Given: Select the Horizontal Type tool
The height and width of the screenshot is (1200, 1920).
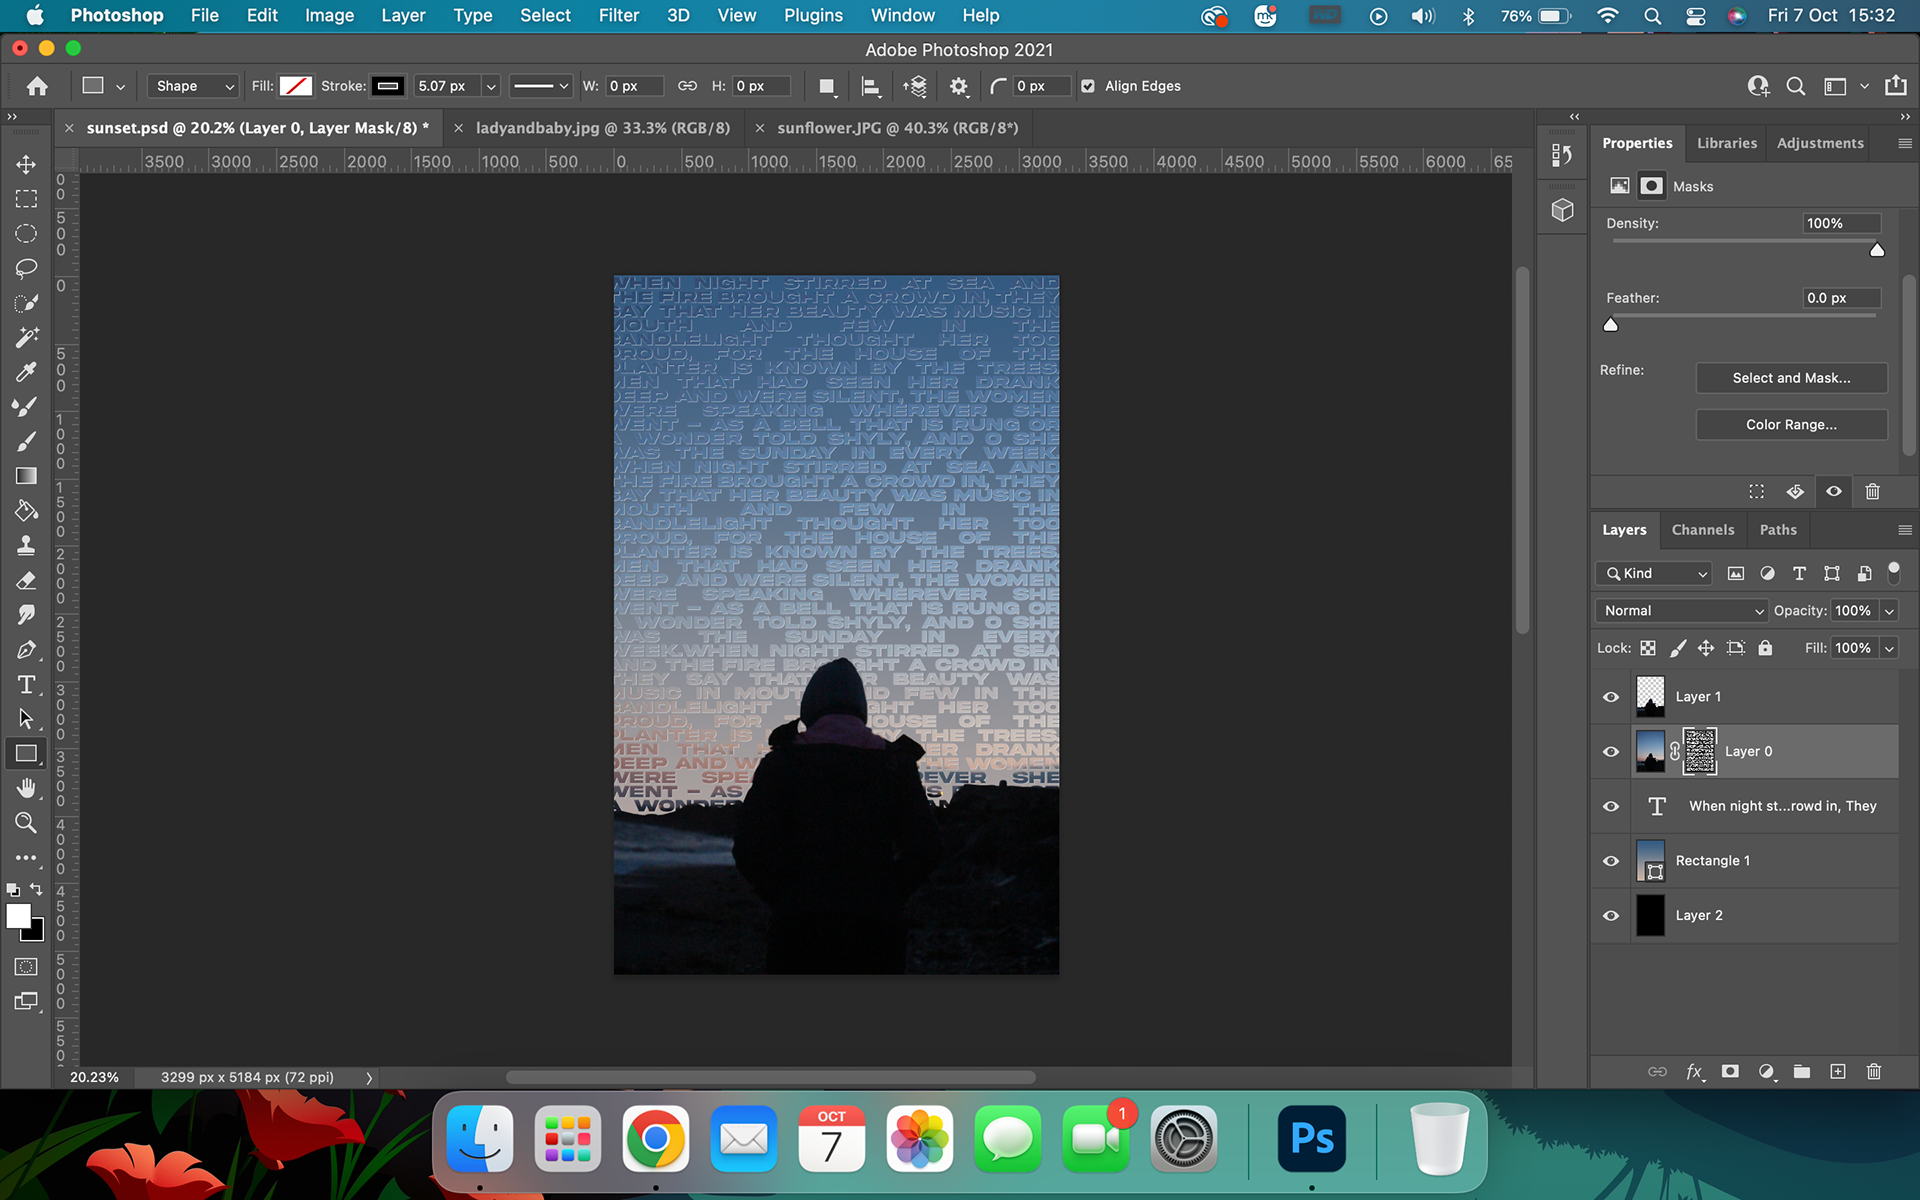Looking at the screenshot, I should [26, 685].
